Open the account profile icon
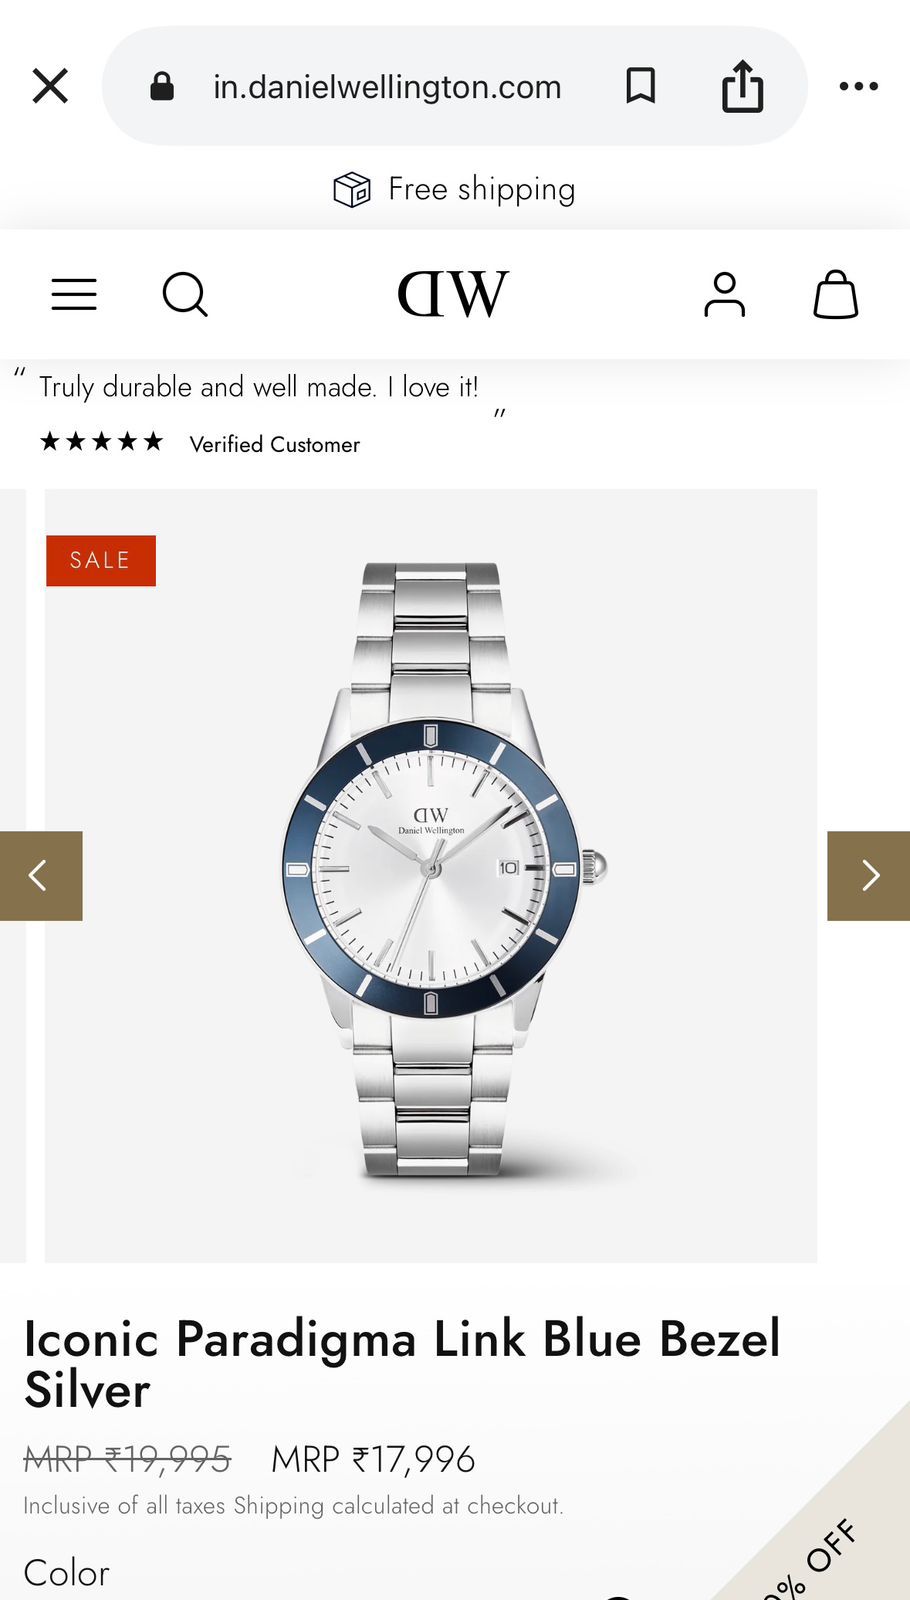 [724, 294]
